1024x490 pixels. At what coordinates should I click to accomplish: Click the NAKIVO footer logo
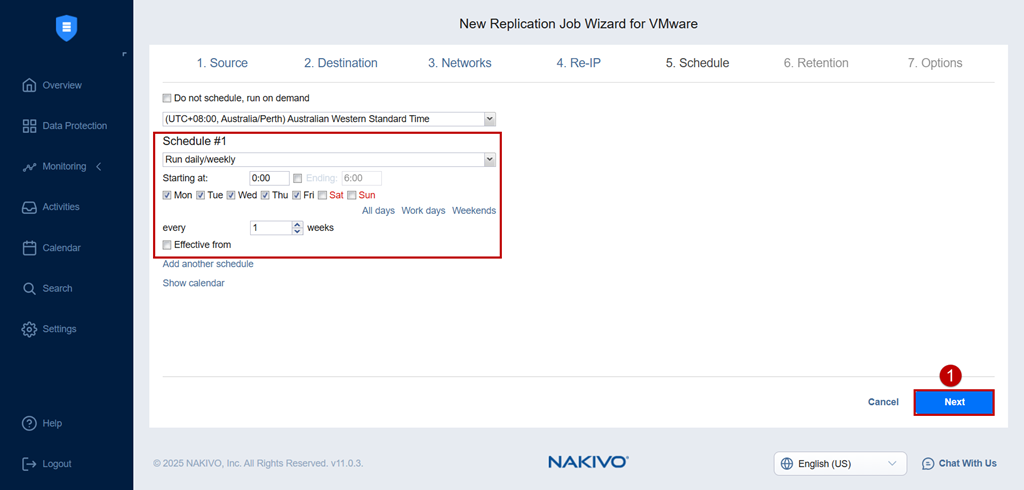pos(588,463)
